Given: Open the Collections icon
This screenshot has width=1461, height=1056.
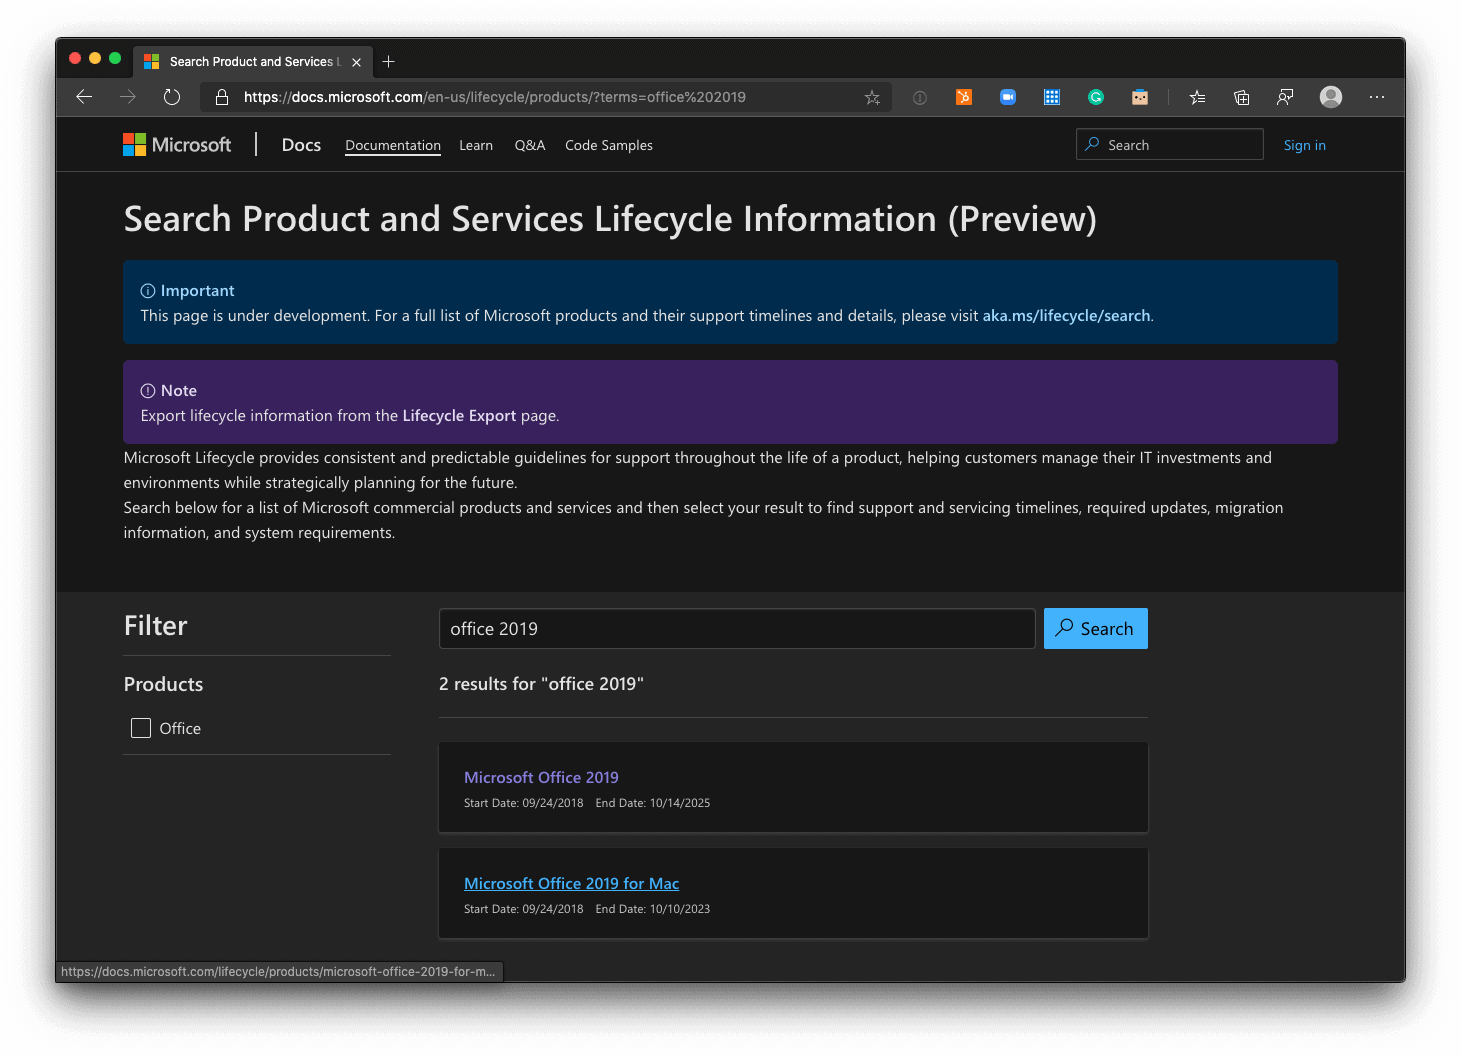Looking at the screenshot, I should [1241, 97].
